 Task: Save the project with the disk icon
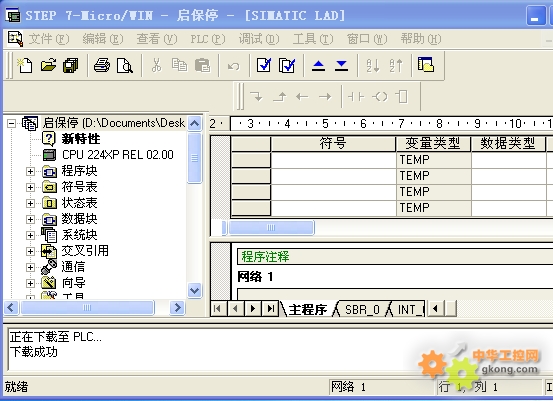[x=71, y=65]
